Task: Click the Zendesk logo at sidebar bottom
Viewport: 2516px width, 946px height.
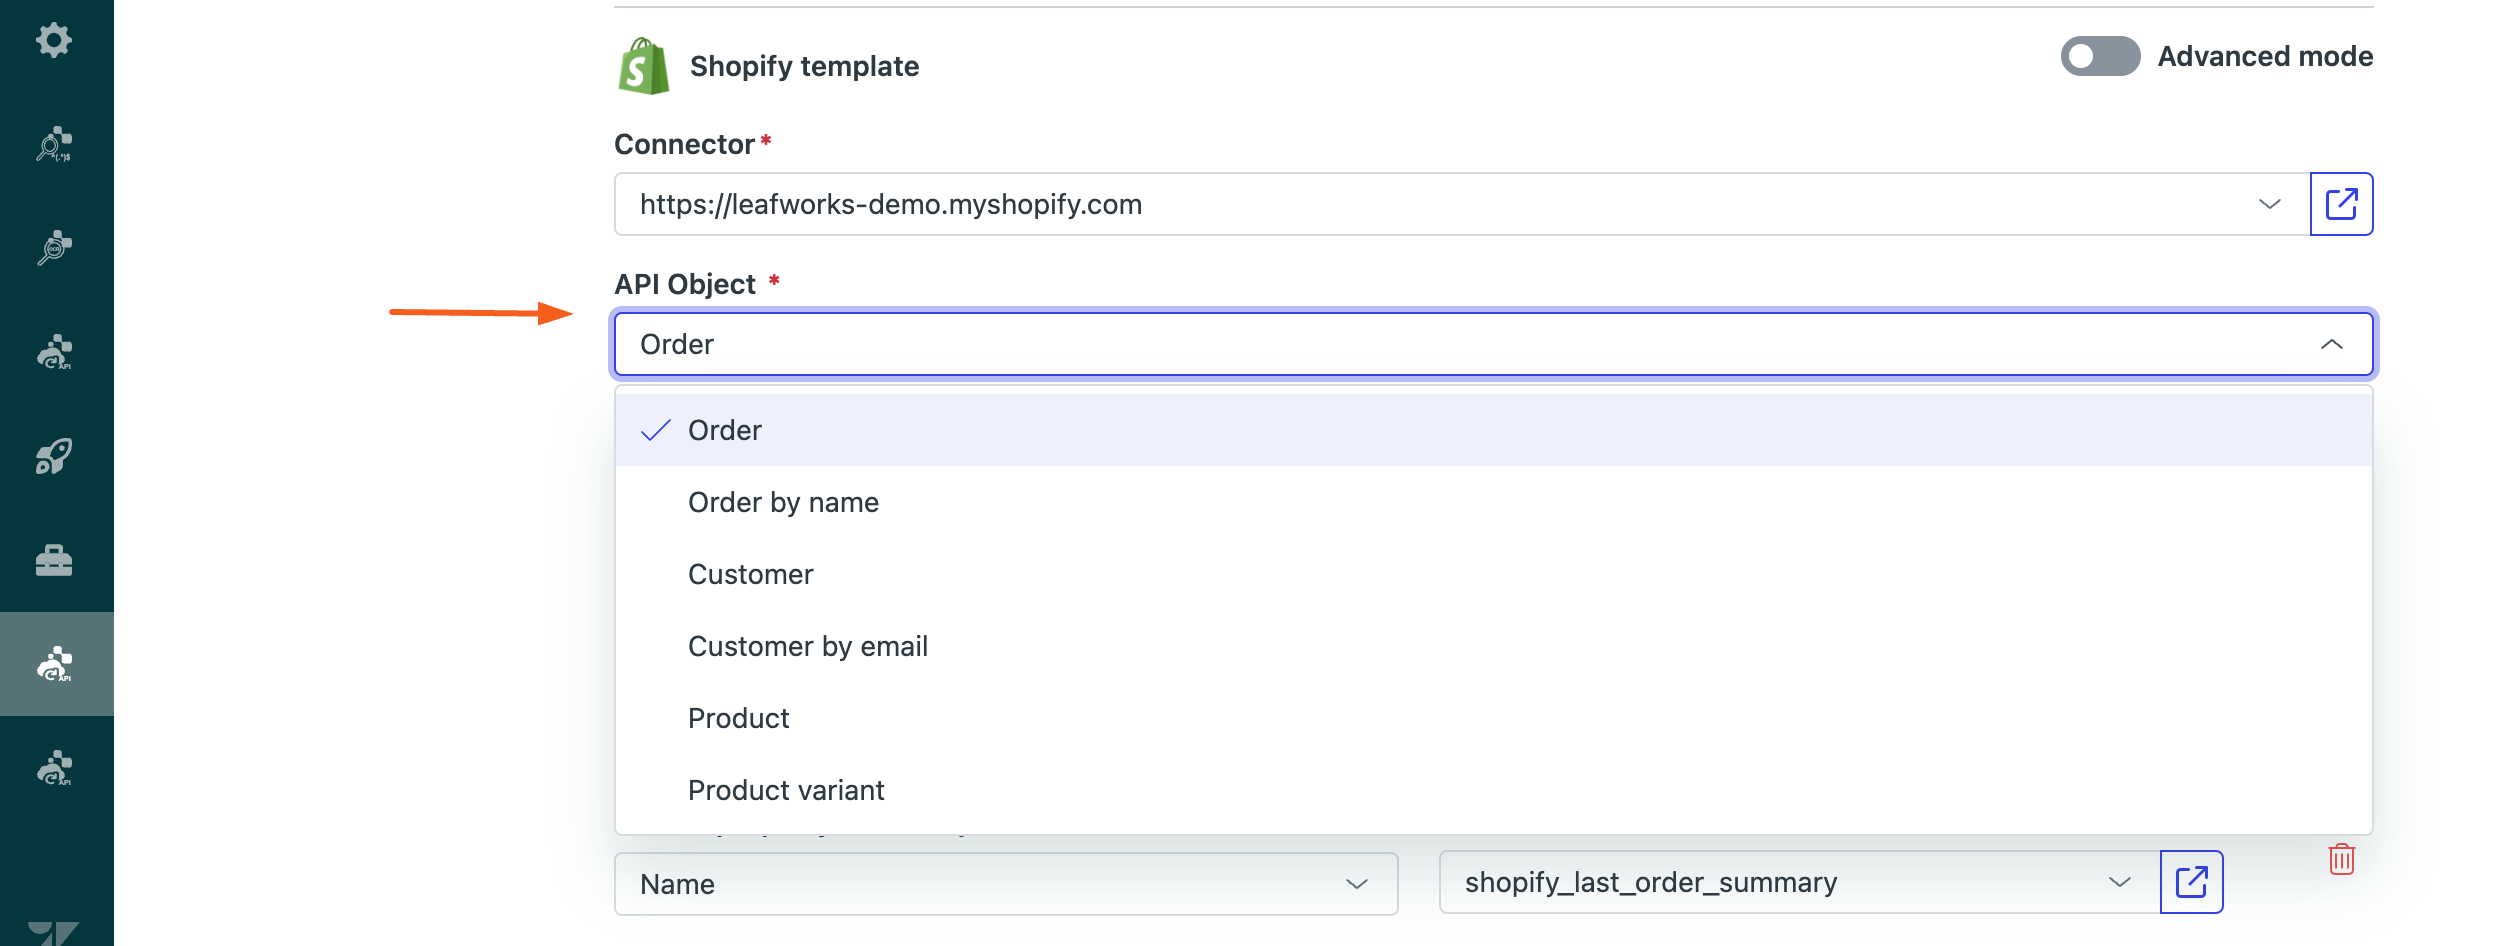Action: coord(54,932)
